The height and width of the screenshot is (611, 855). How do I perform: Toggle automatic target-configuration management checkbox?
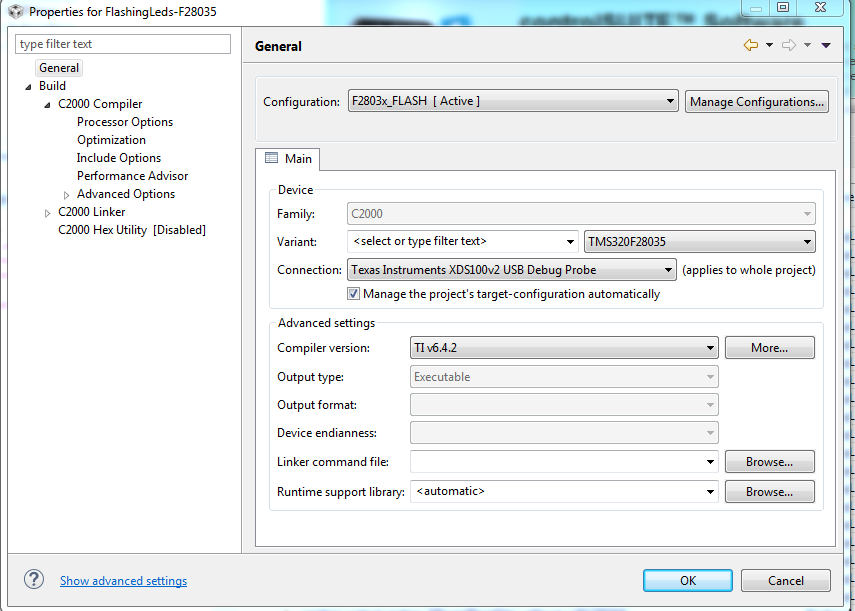point(353,294)
